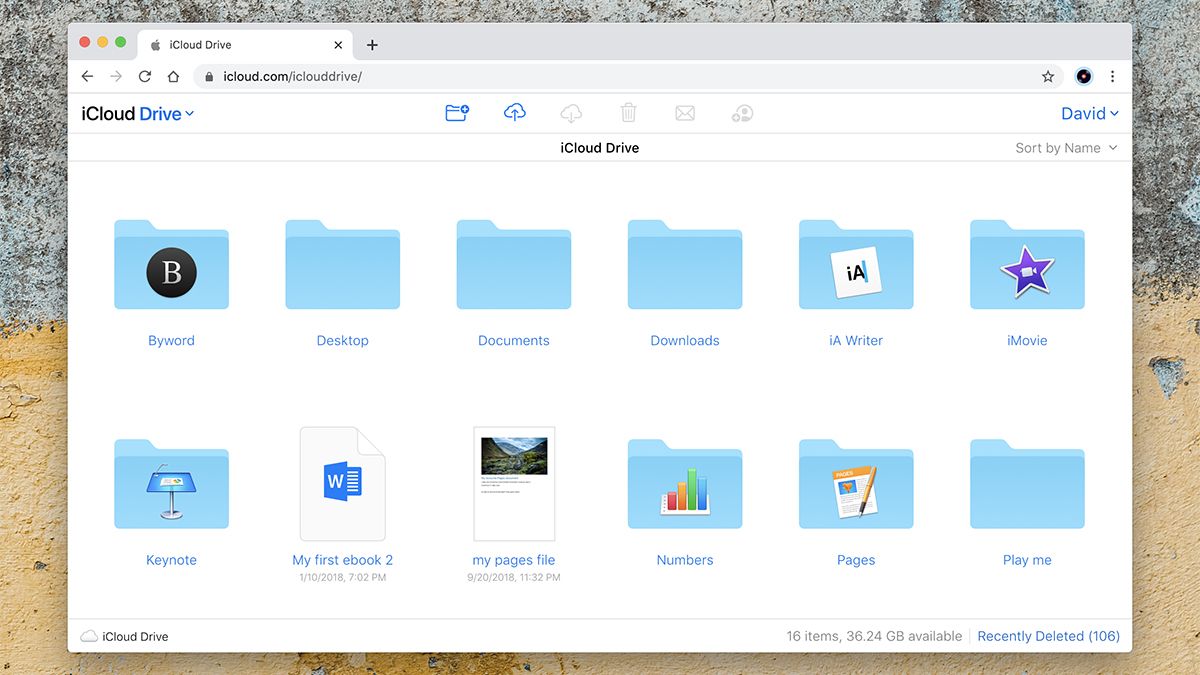Click the cloud download icon

[x=571, y=113]
